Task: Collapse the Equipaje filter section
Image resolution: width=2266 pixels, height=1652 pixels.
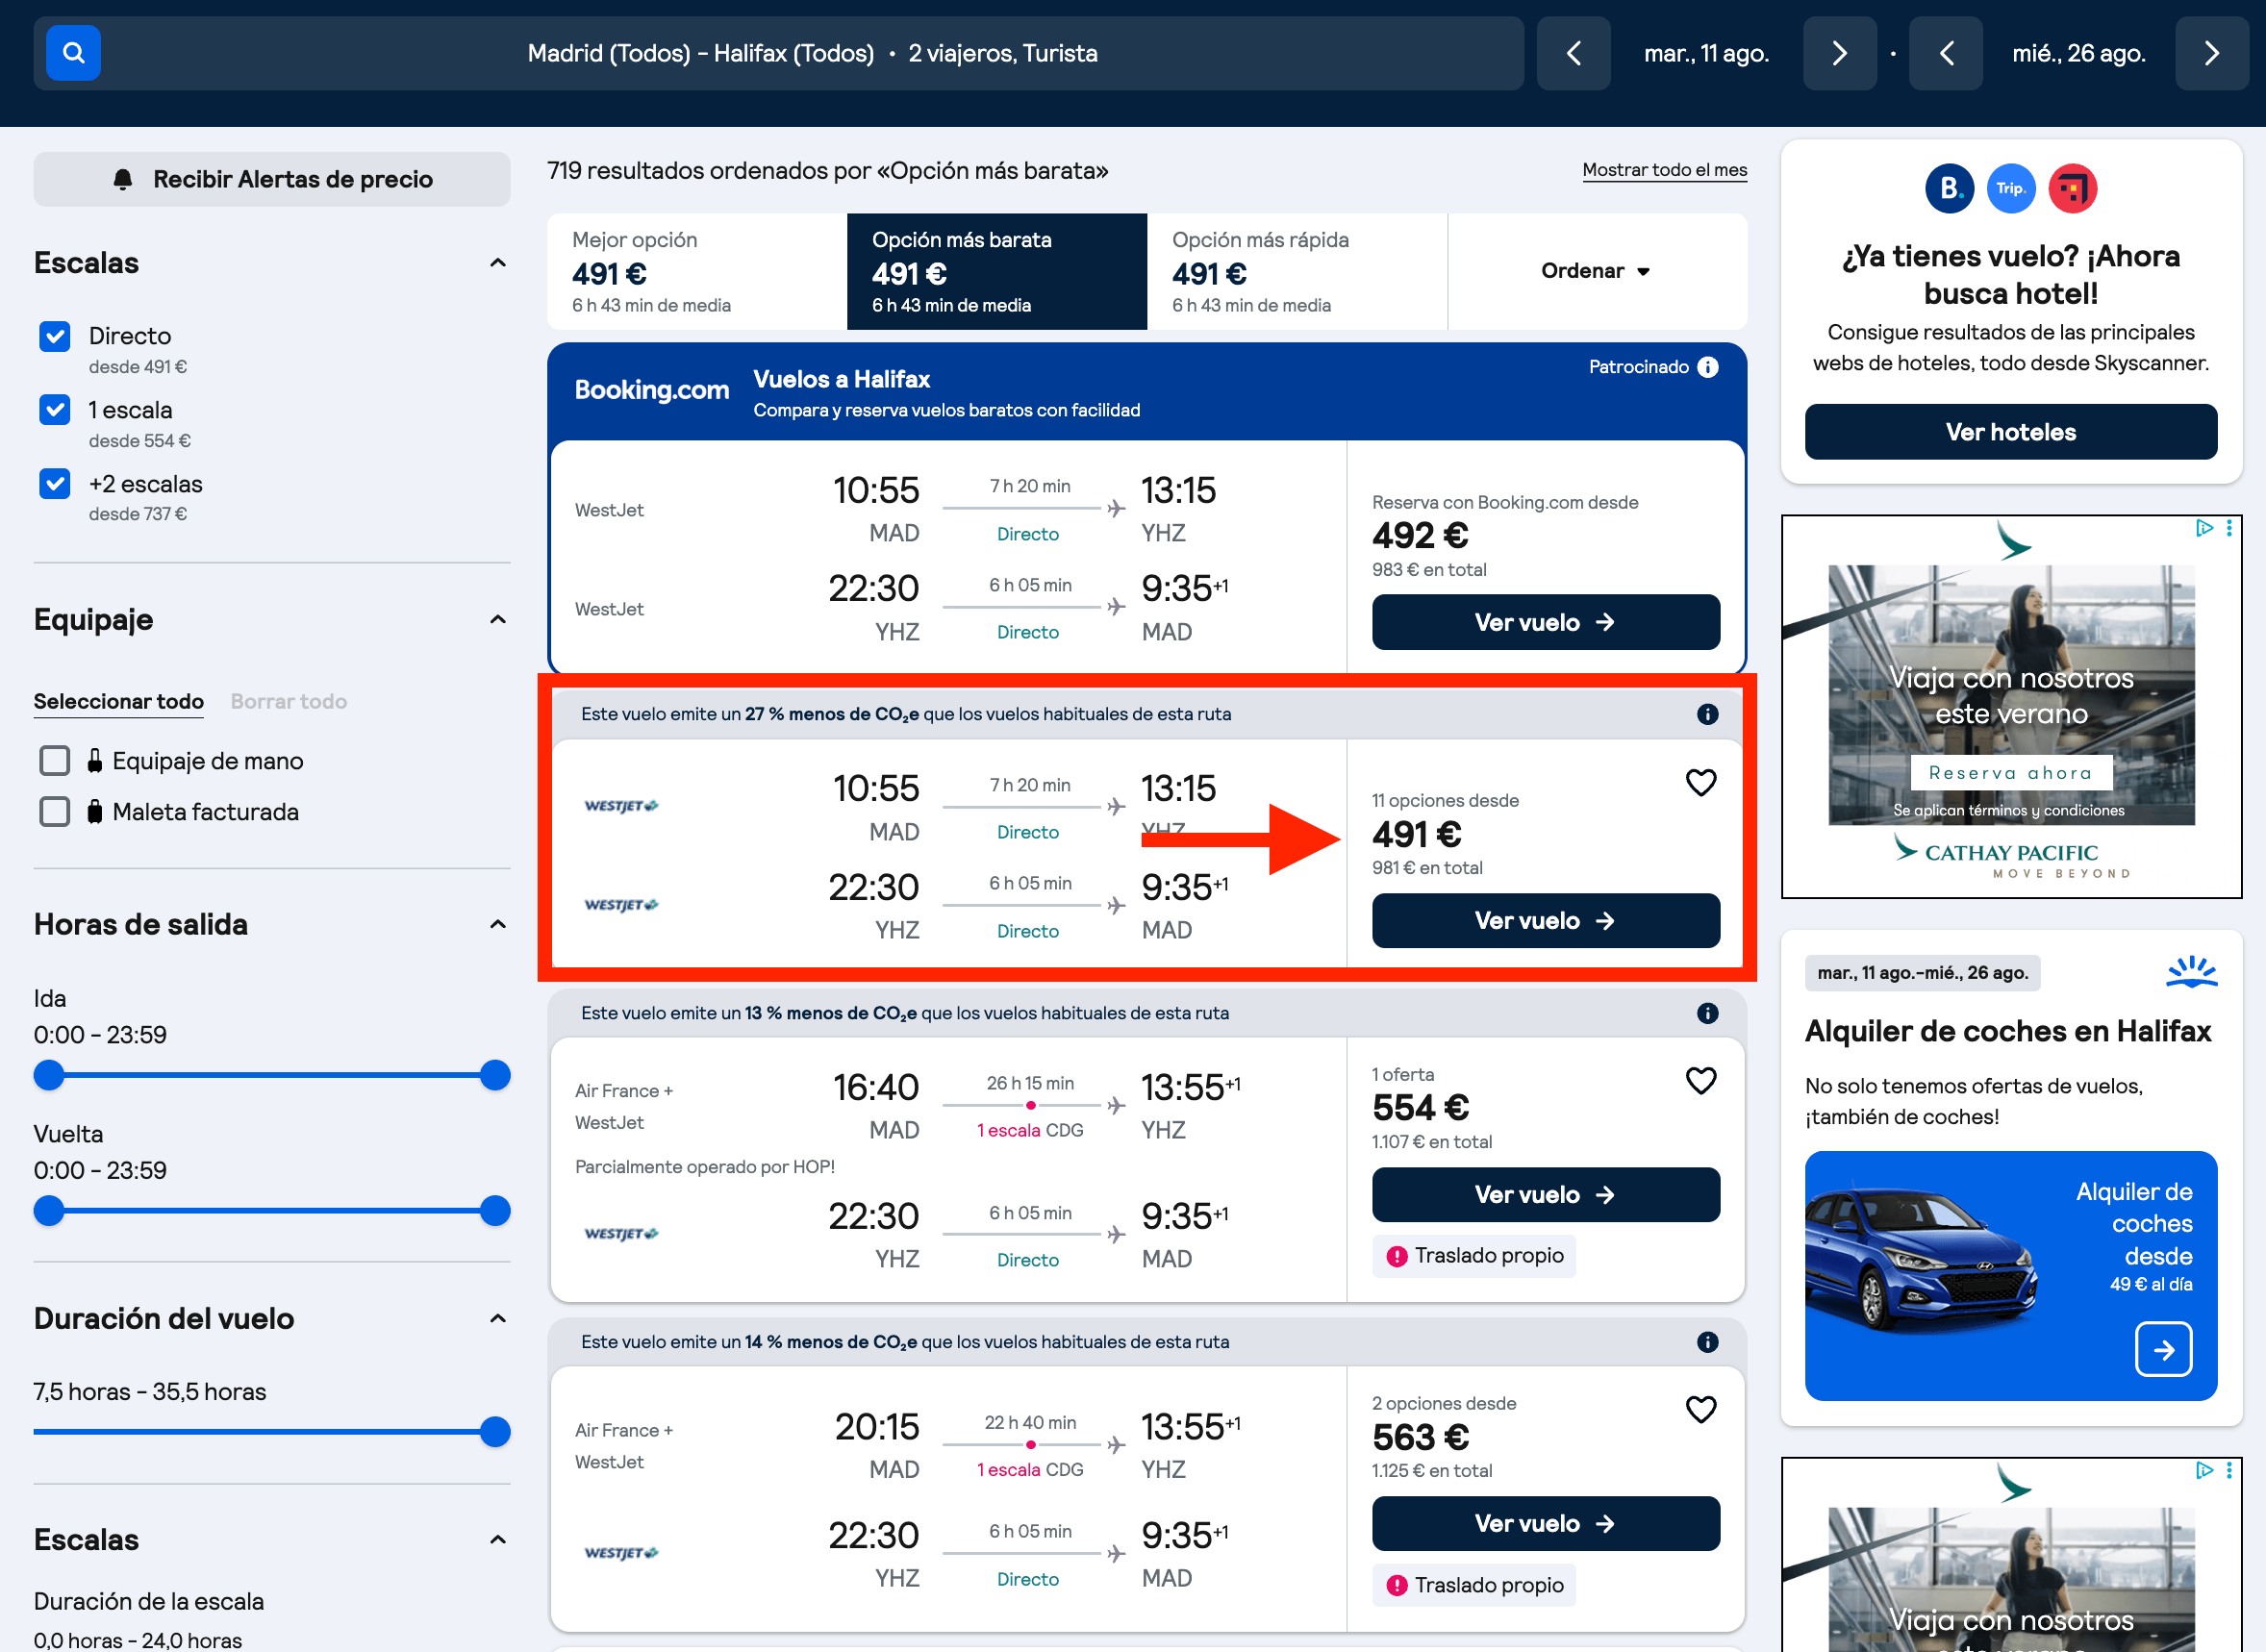Action: coord(497,620)
